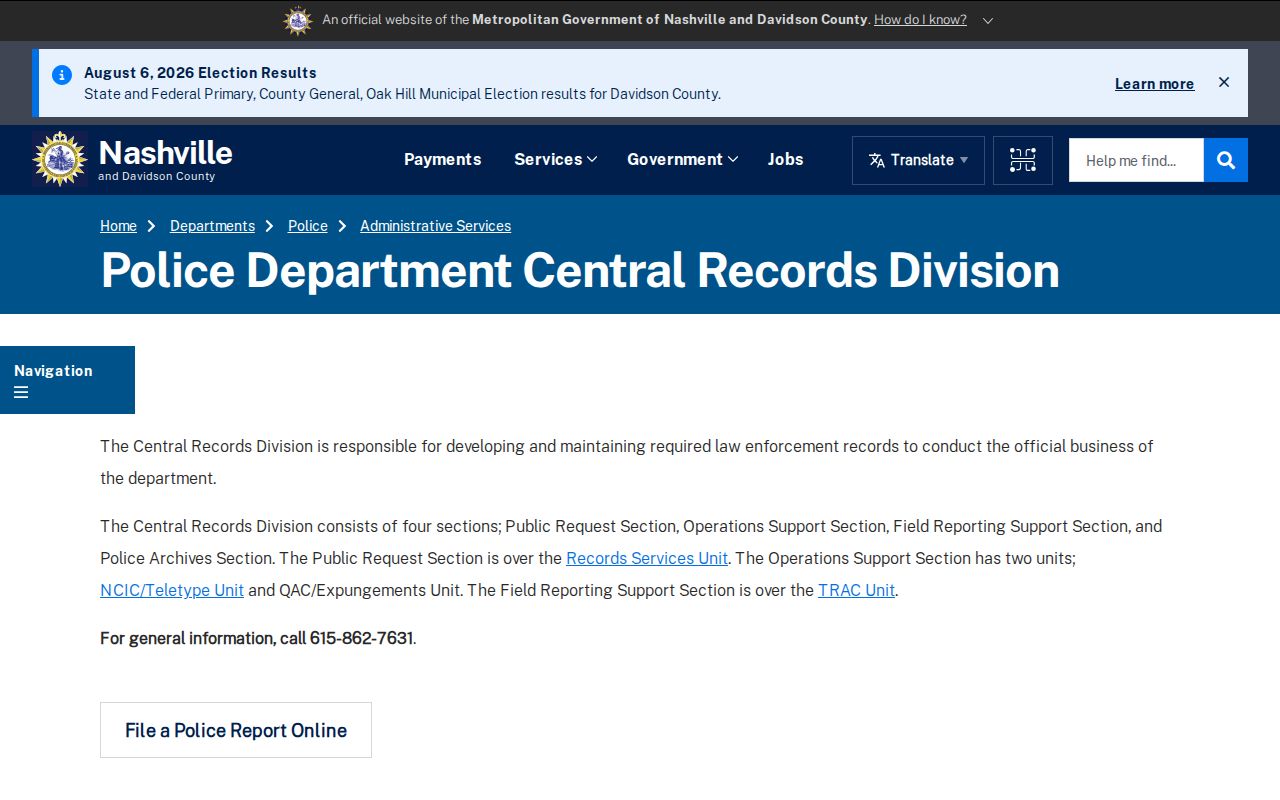Open the Records Services Unit link
Screen dimensions: 1280x800
[647, 558]
